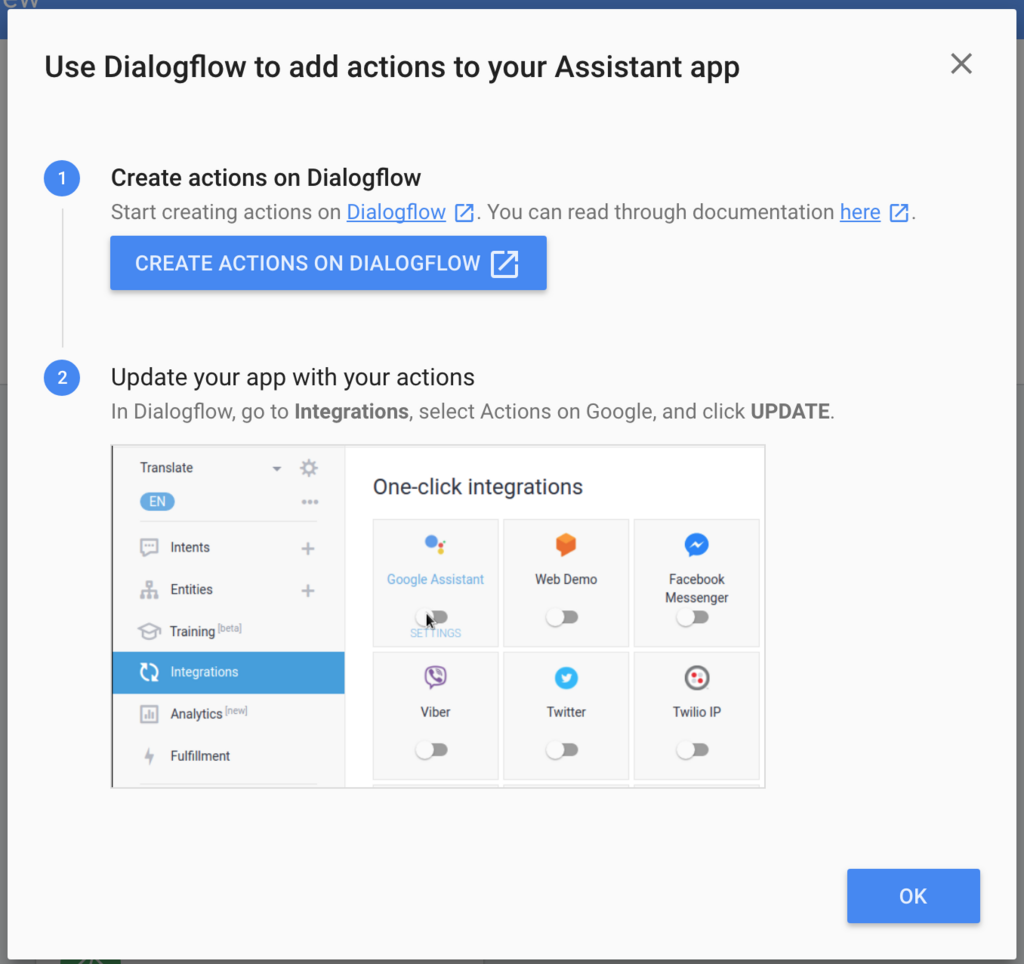The height and width of the screenshot is (964, 1024).
Task: Click the Google Assistant logo icon
Action: (435, 544)
